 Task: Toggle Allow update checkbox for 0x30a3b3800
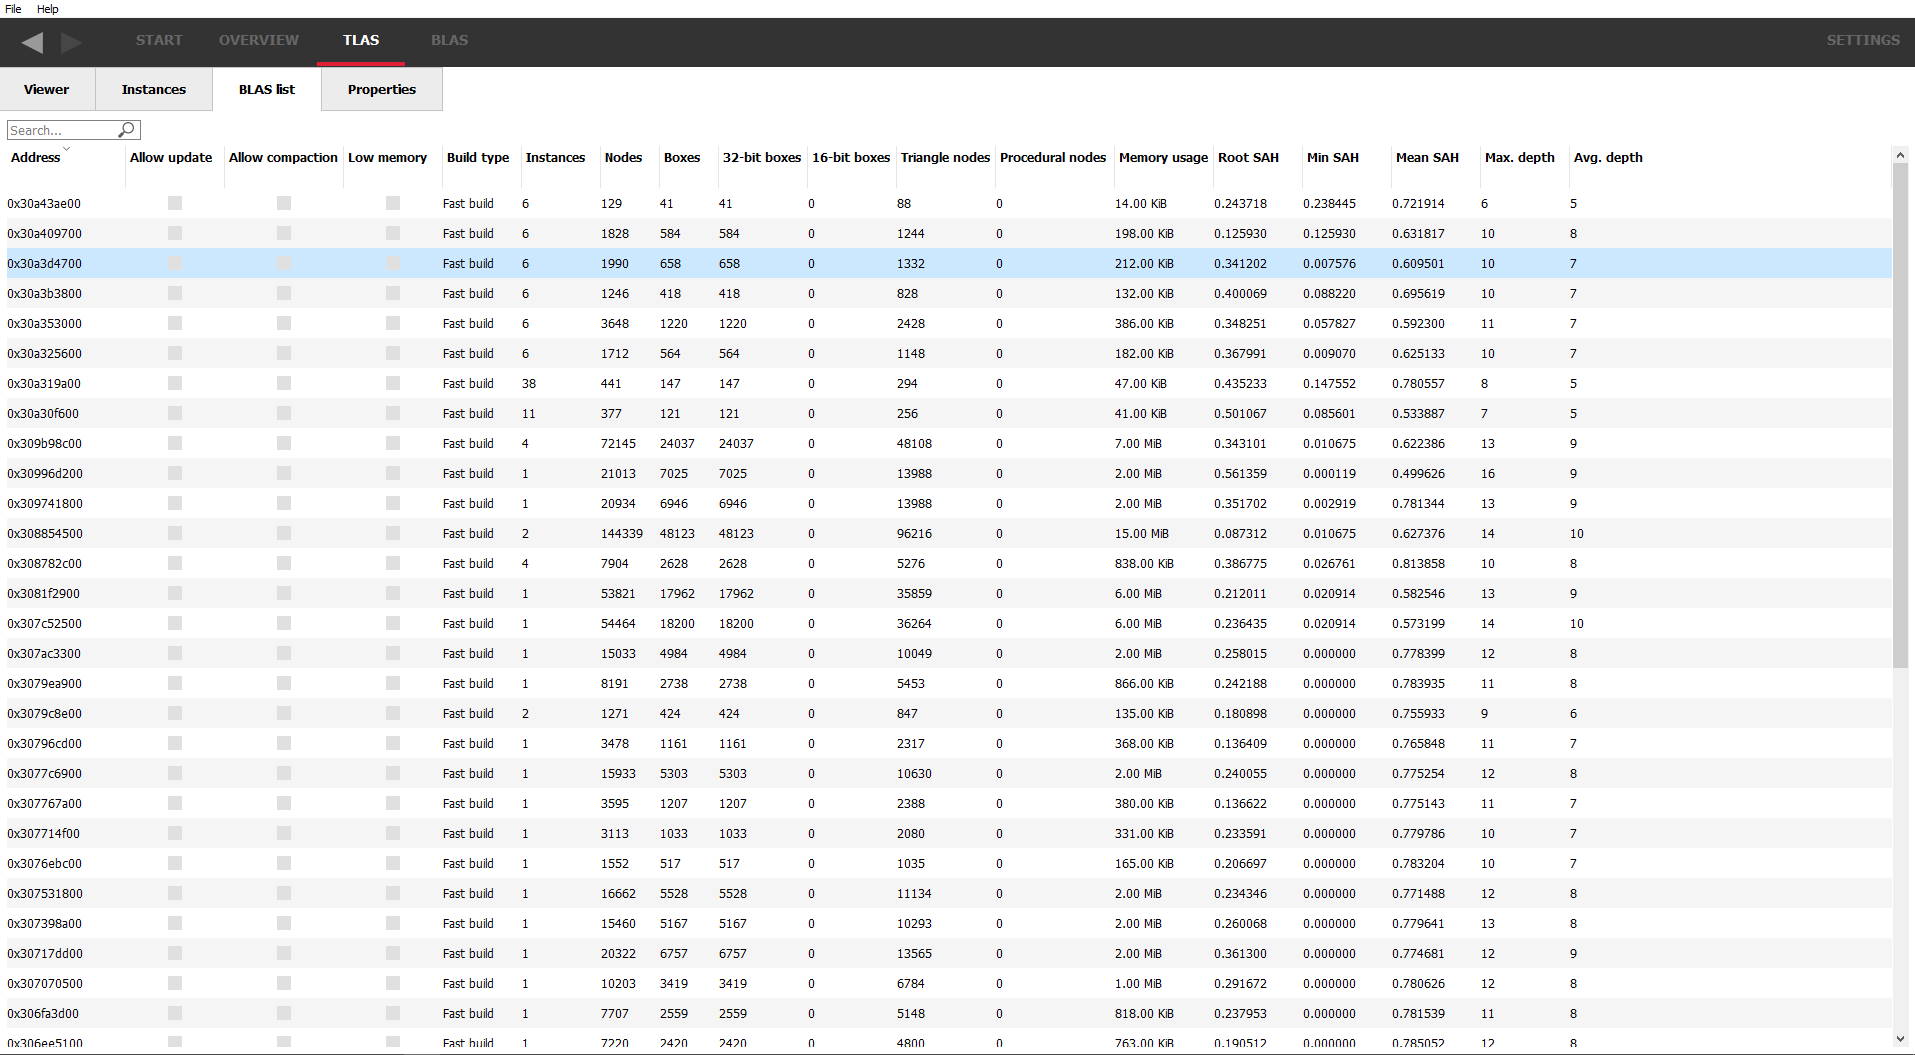[x=175, y=293]
